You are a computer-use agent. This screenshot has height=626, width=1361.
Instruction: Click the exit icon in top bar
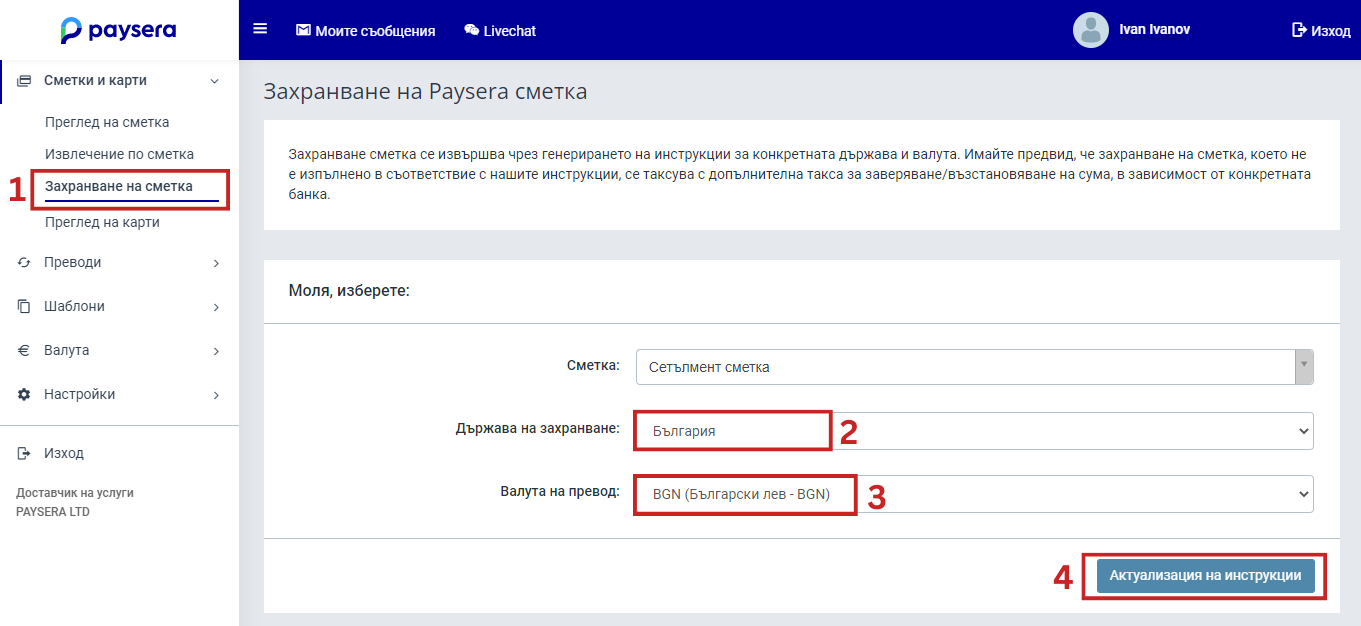[x=1299, y=30]
